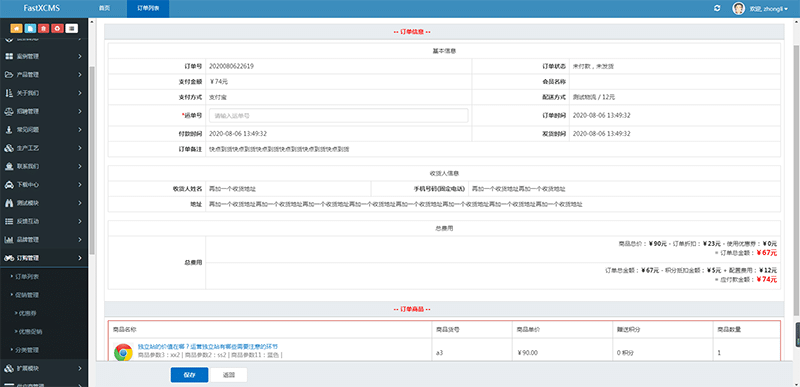The width and height of the screenshot is (800, 387).
Task: Open the 联系我们 sidebar menu
Action: tap(44, 166)
